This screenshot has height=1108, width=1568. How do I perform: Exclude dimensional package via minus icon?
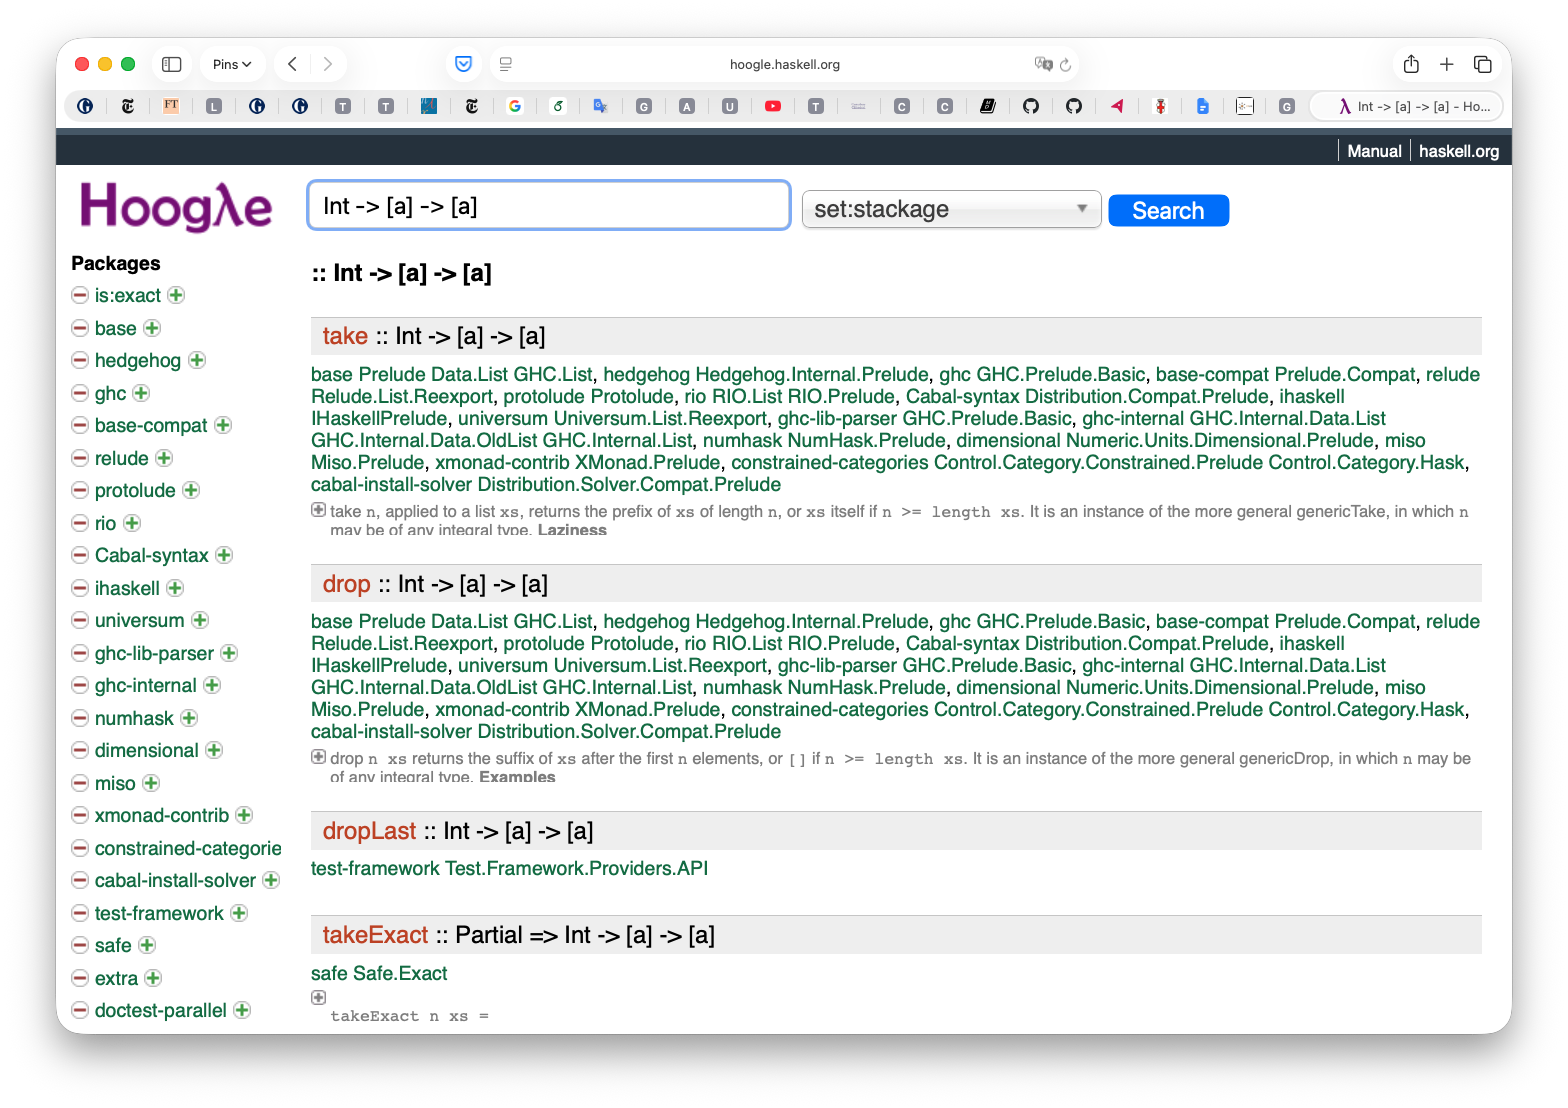click(80, 750)
